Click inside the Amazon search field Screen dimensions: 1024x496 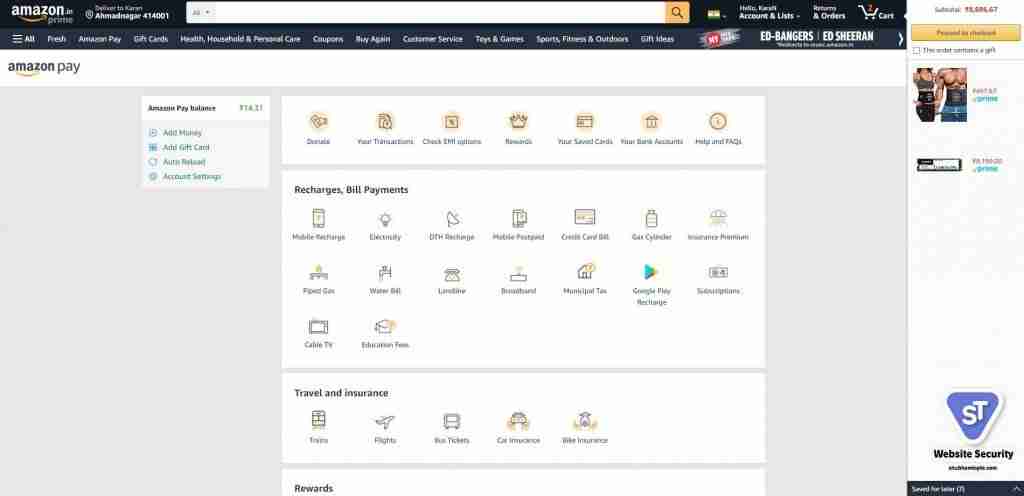click(440, 12)
